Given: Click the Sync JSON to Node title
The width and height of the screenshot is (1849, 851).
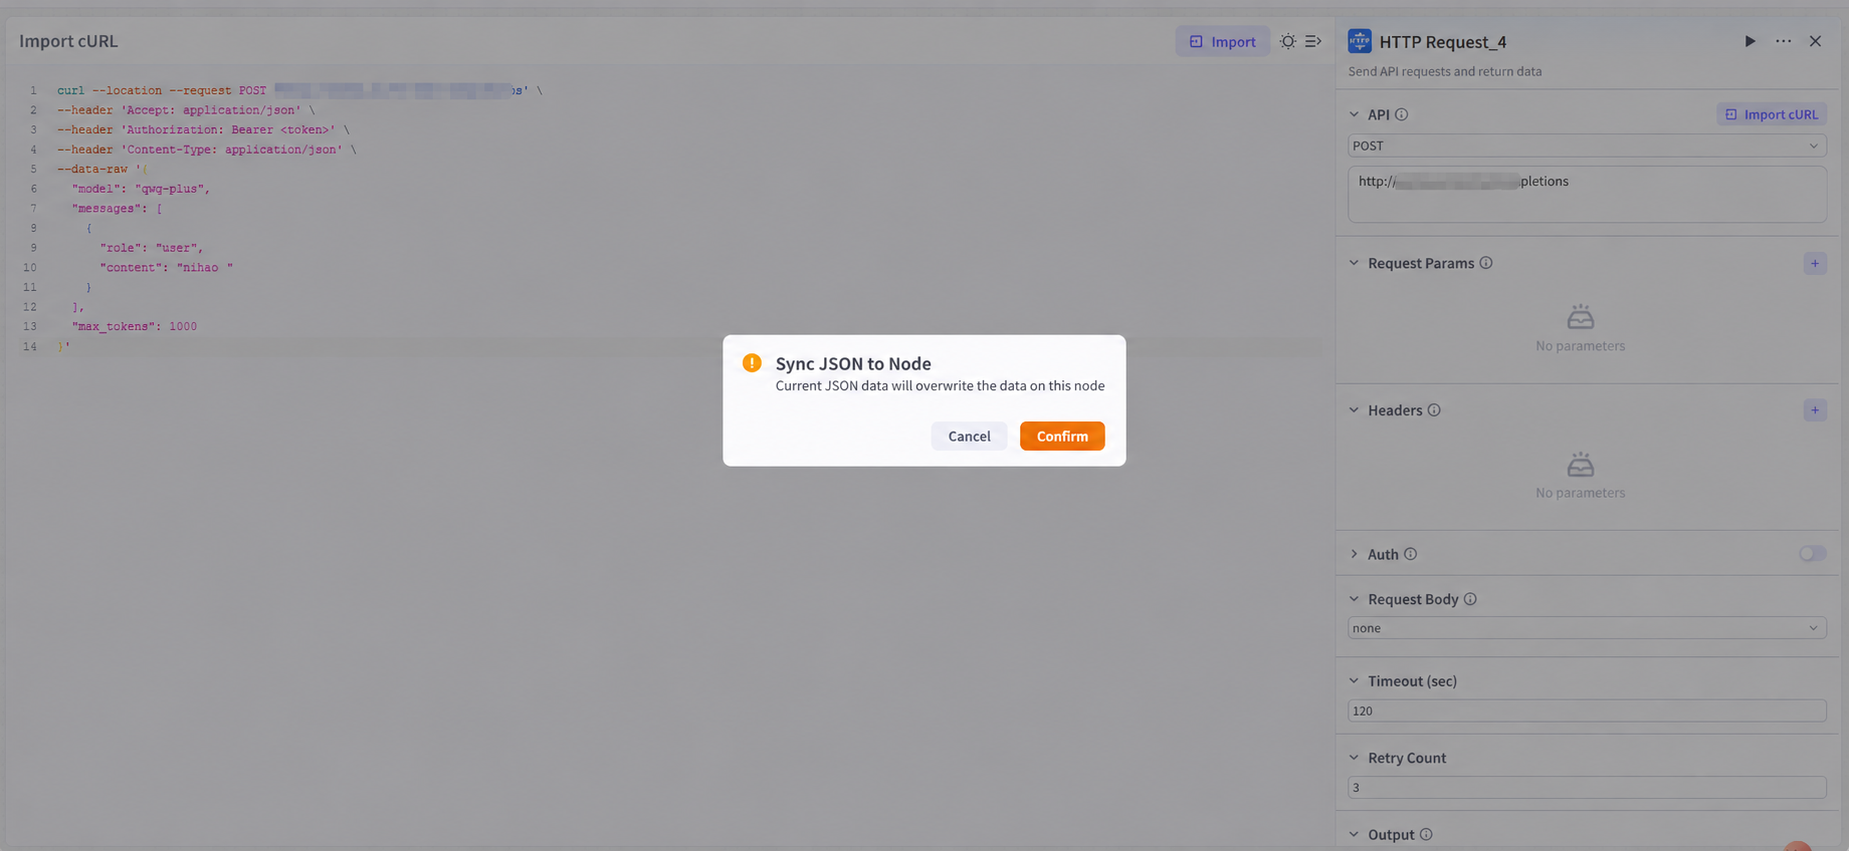Looking at the screenshot, I should pos(853,364).
